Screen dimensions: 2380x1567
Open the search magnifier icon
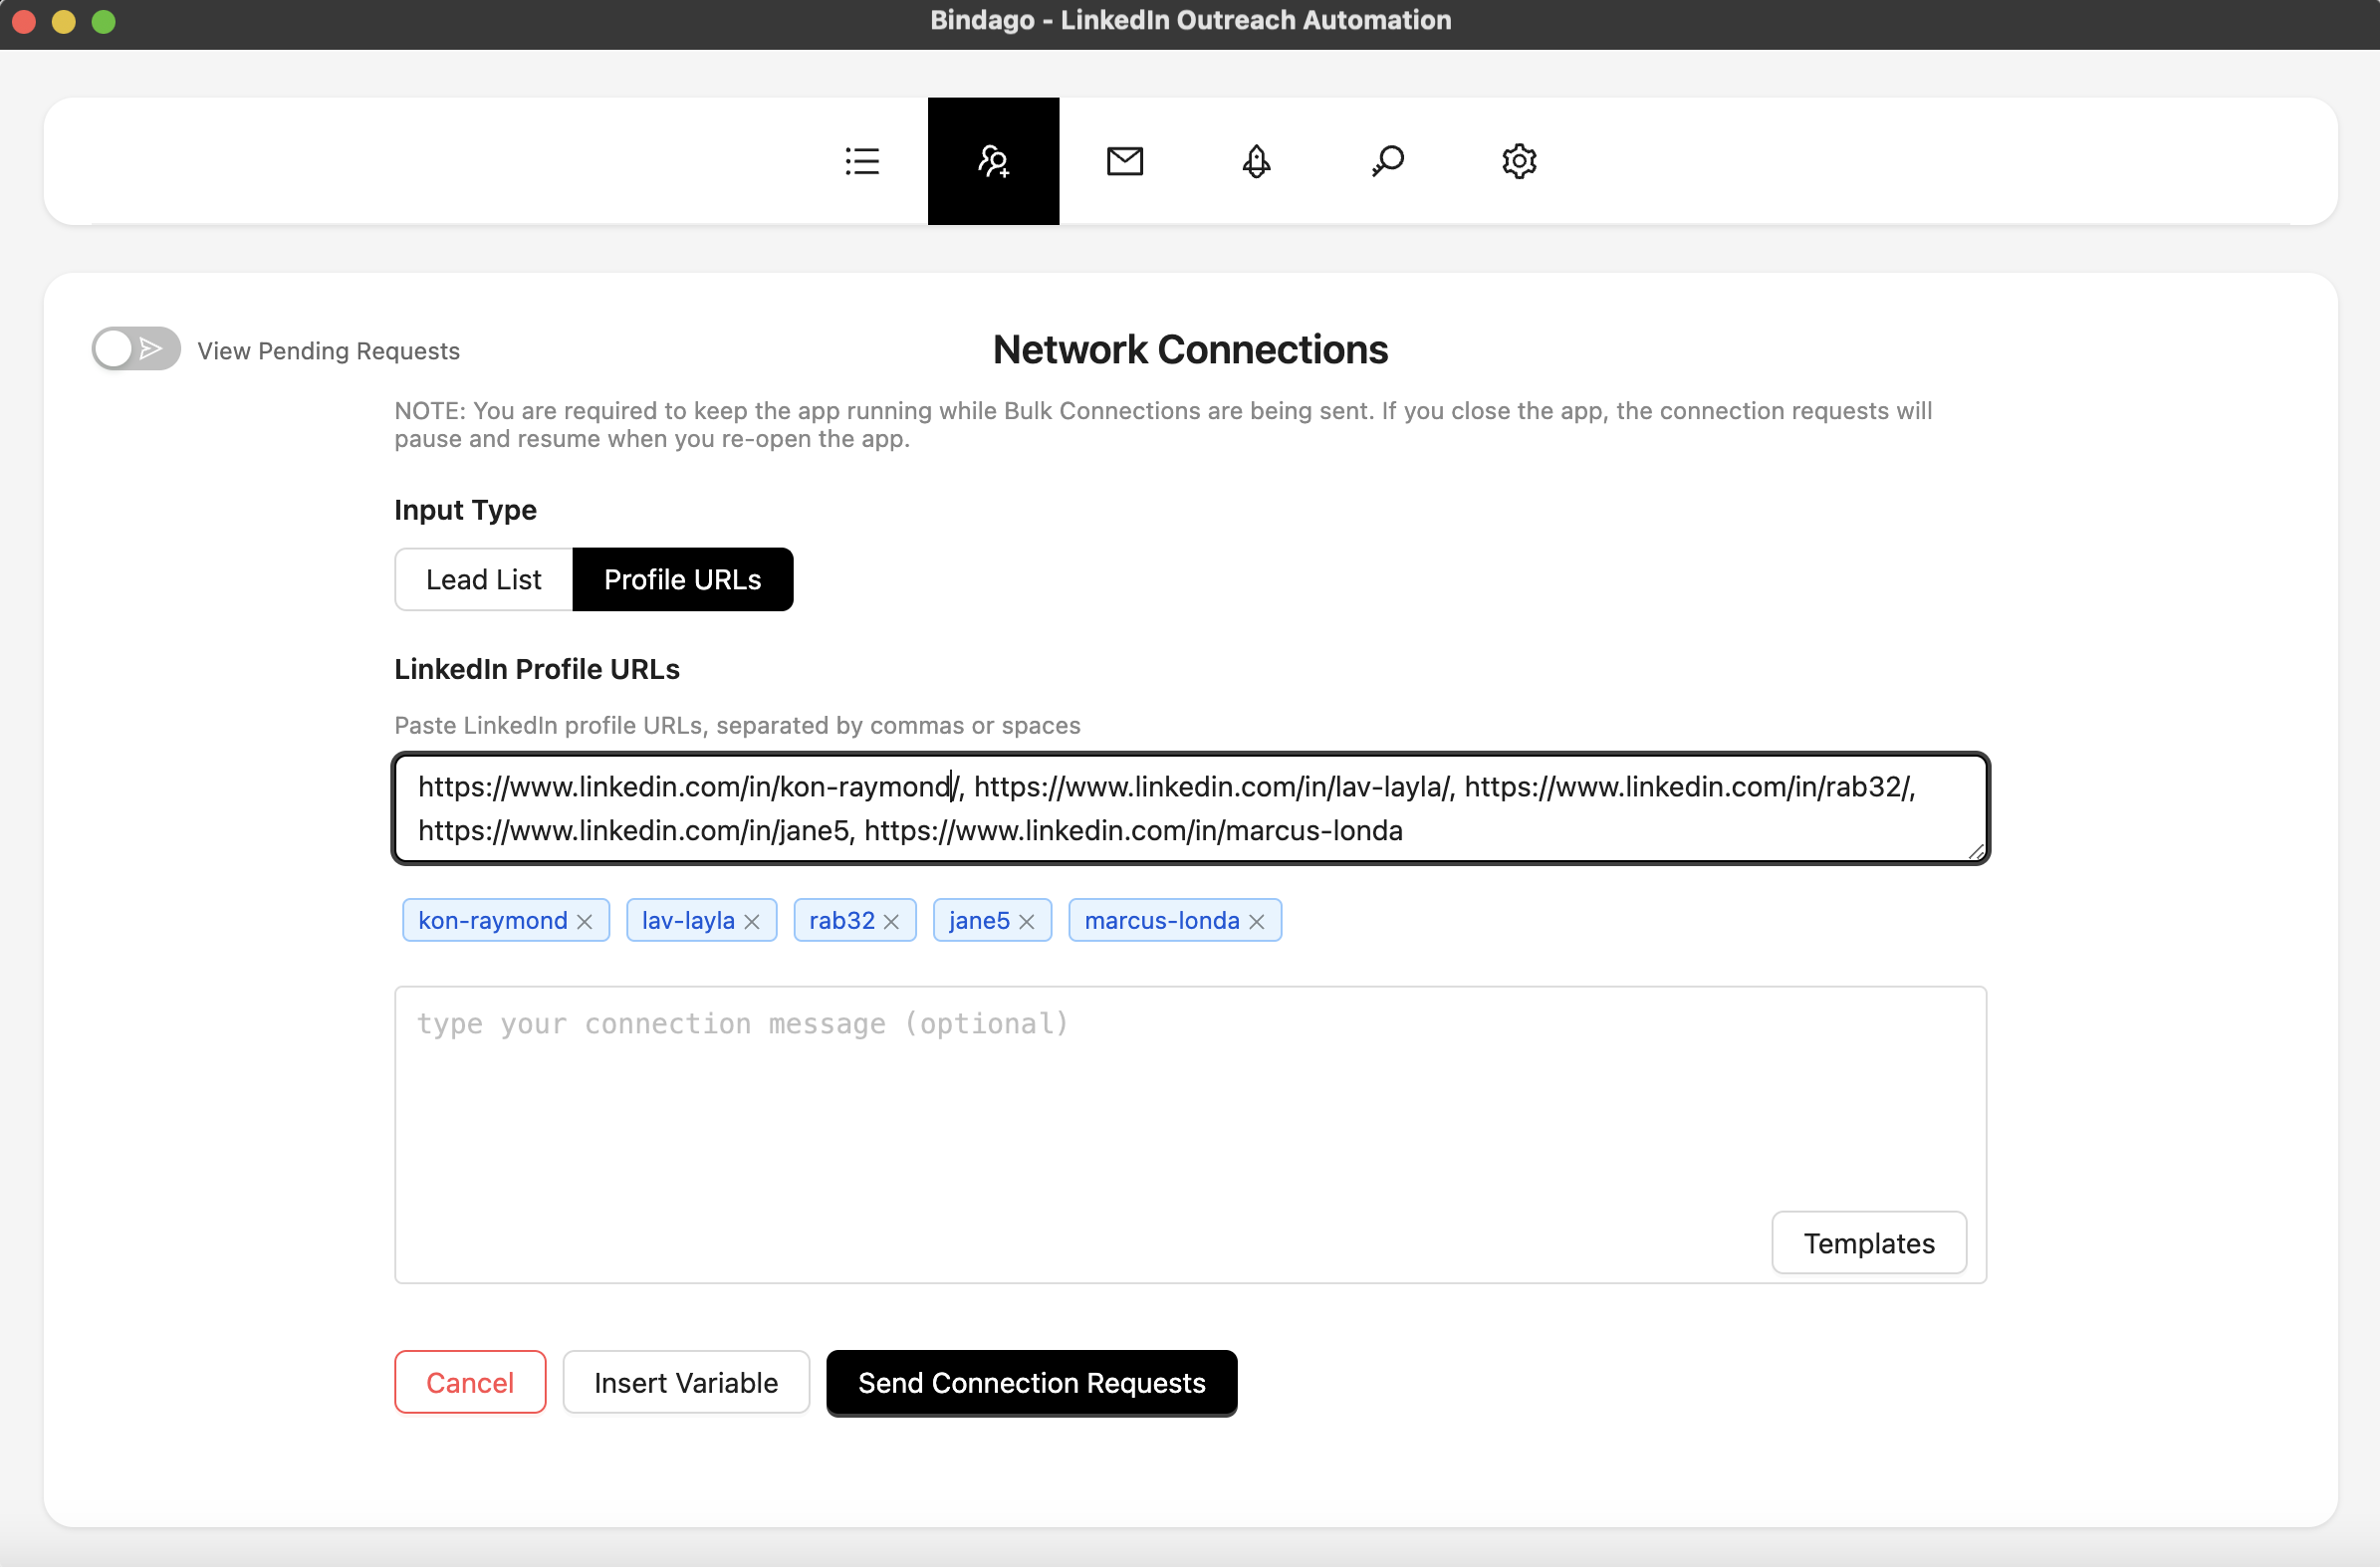click(1388, 161)
